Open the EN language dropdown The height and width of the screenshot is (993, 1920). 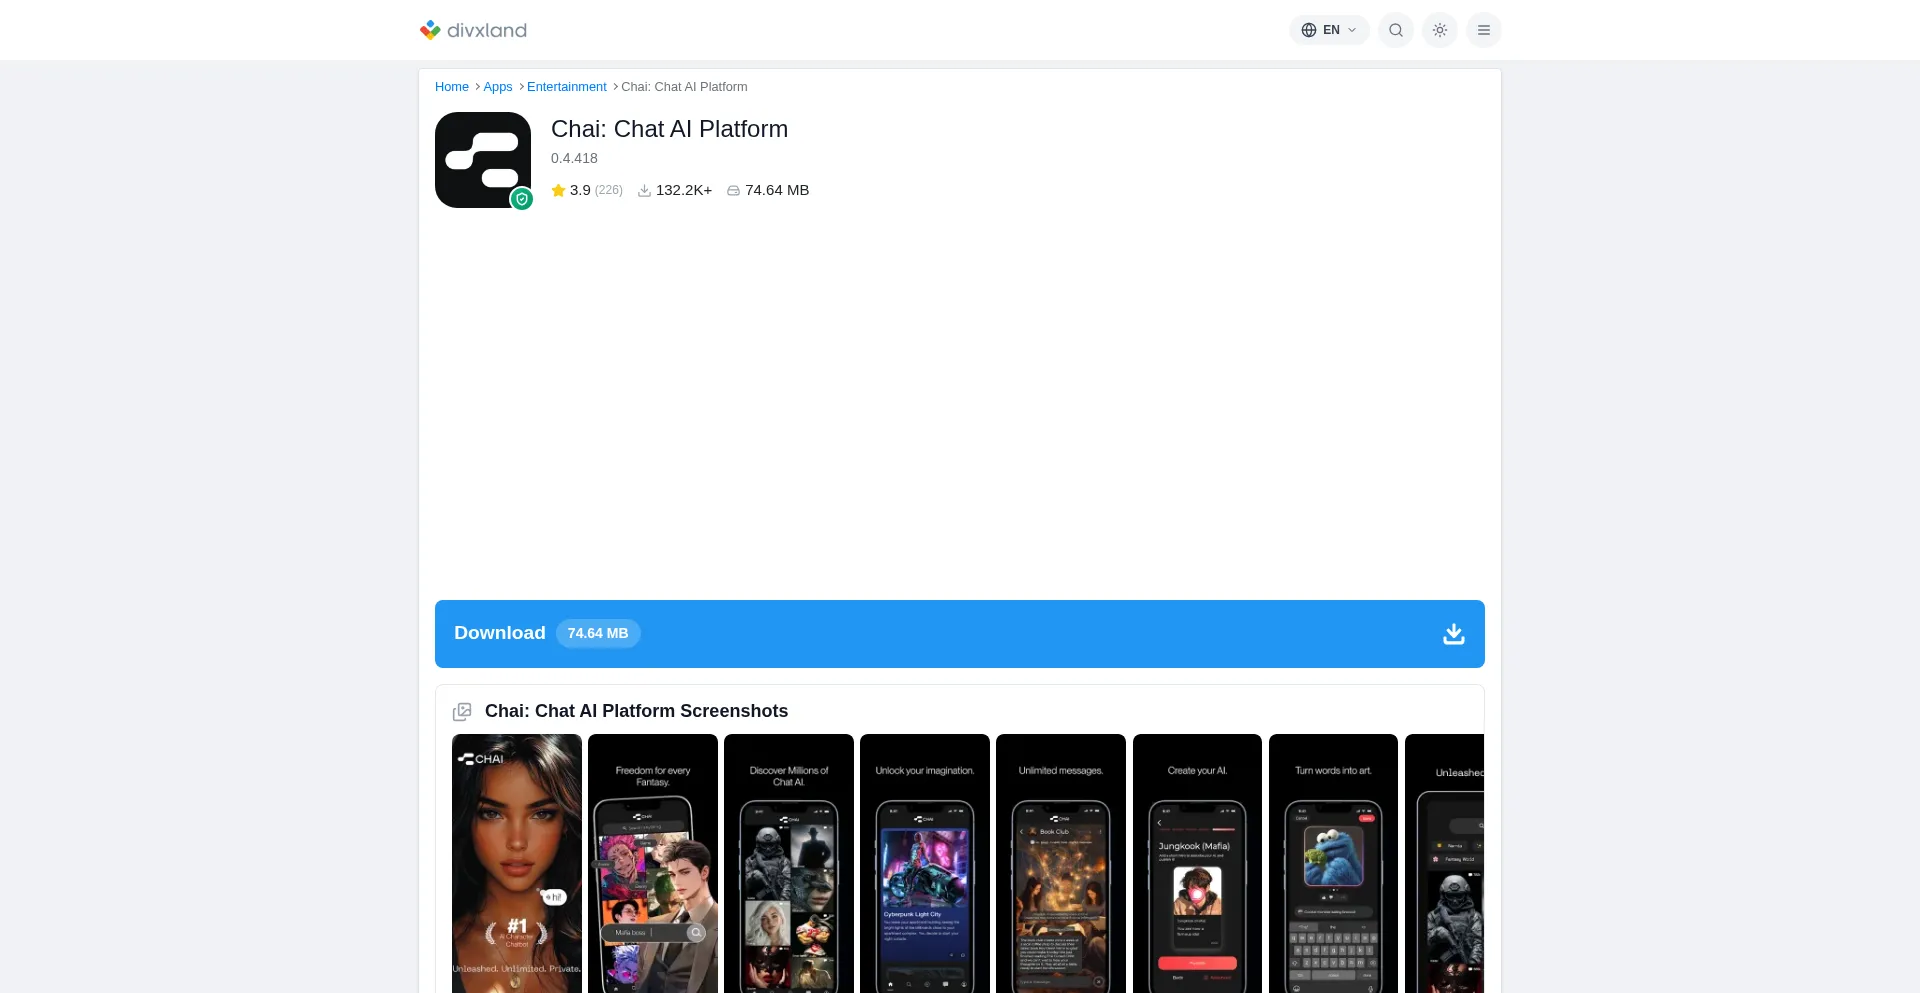1329,30
